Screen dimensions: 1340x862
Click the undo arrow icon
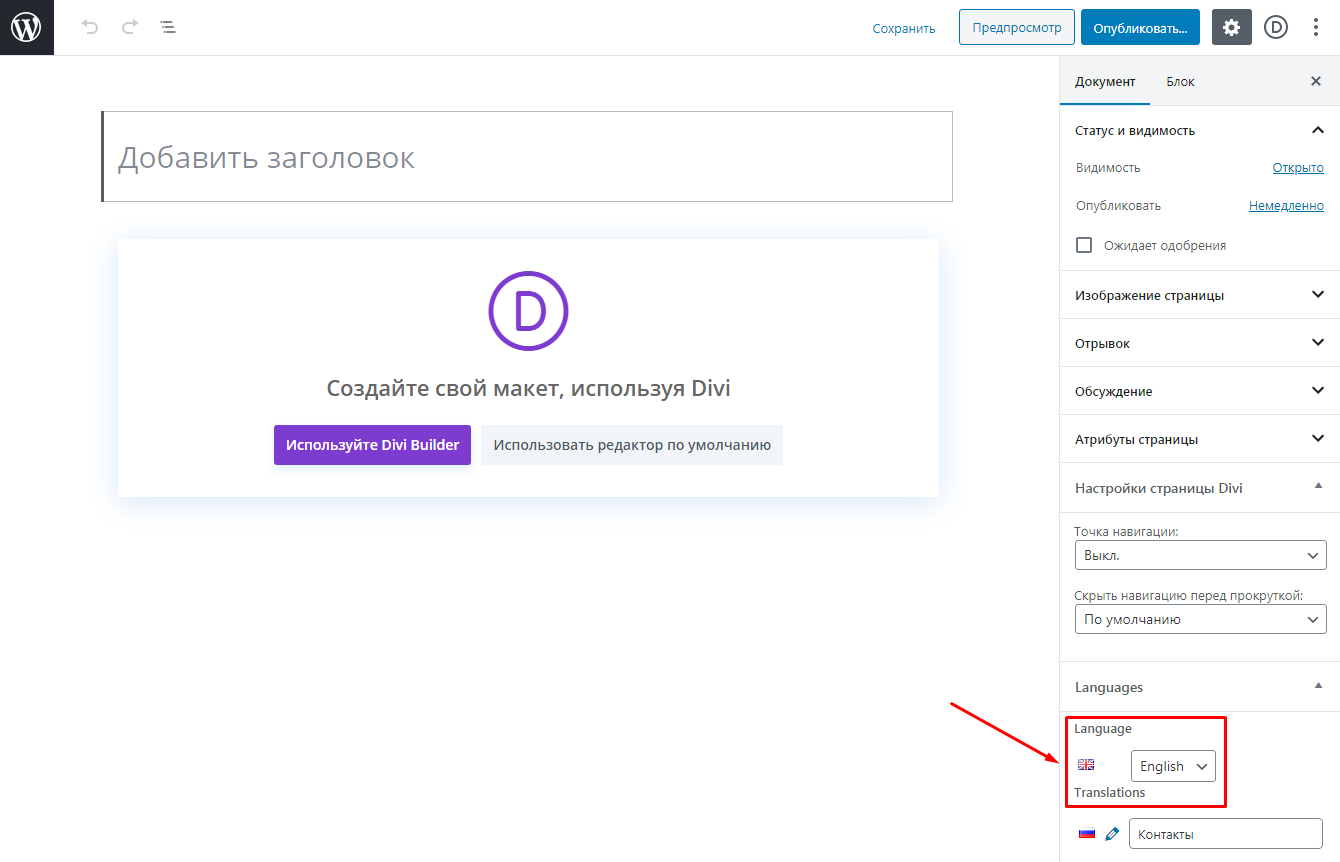point(91,28)
